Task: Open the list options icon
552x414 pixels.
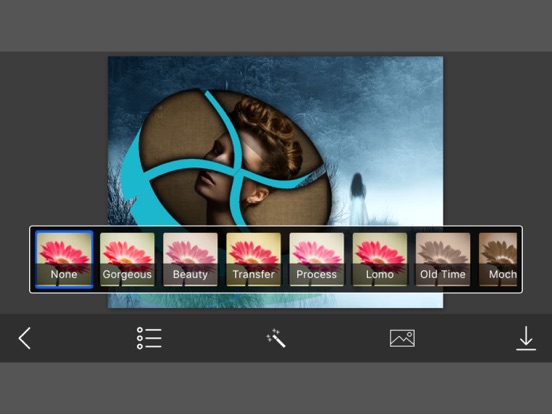Action: click(x=149, y=338)
